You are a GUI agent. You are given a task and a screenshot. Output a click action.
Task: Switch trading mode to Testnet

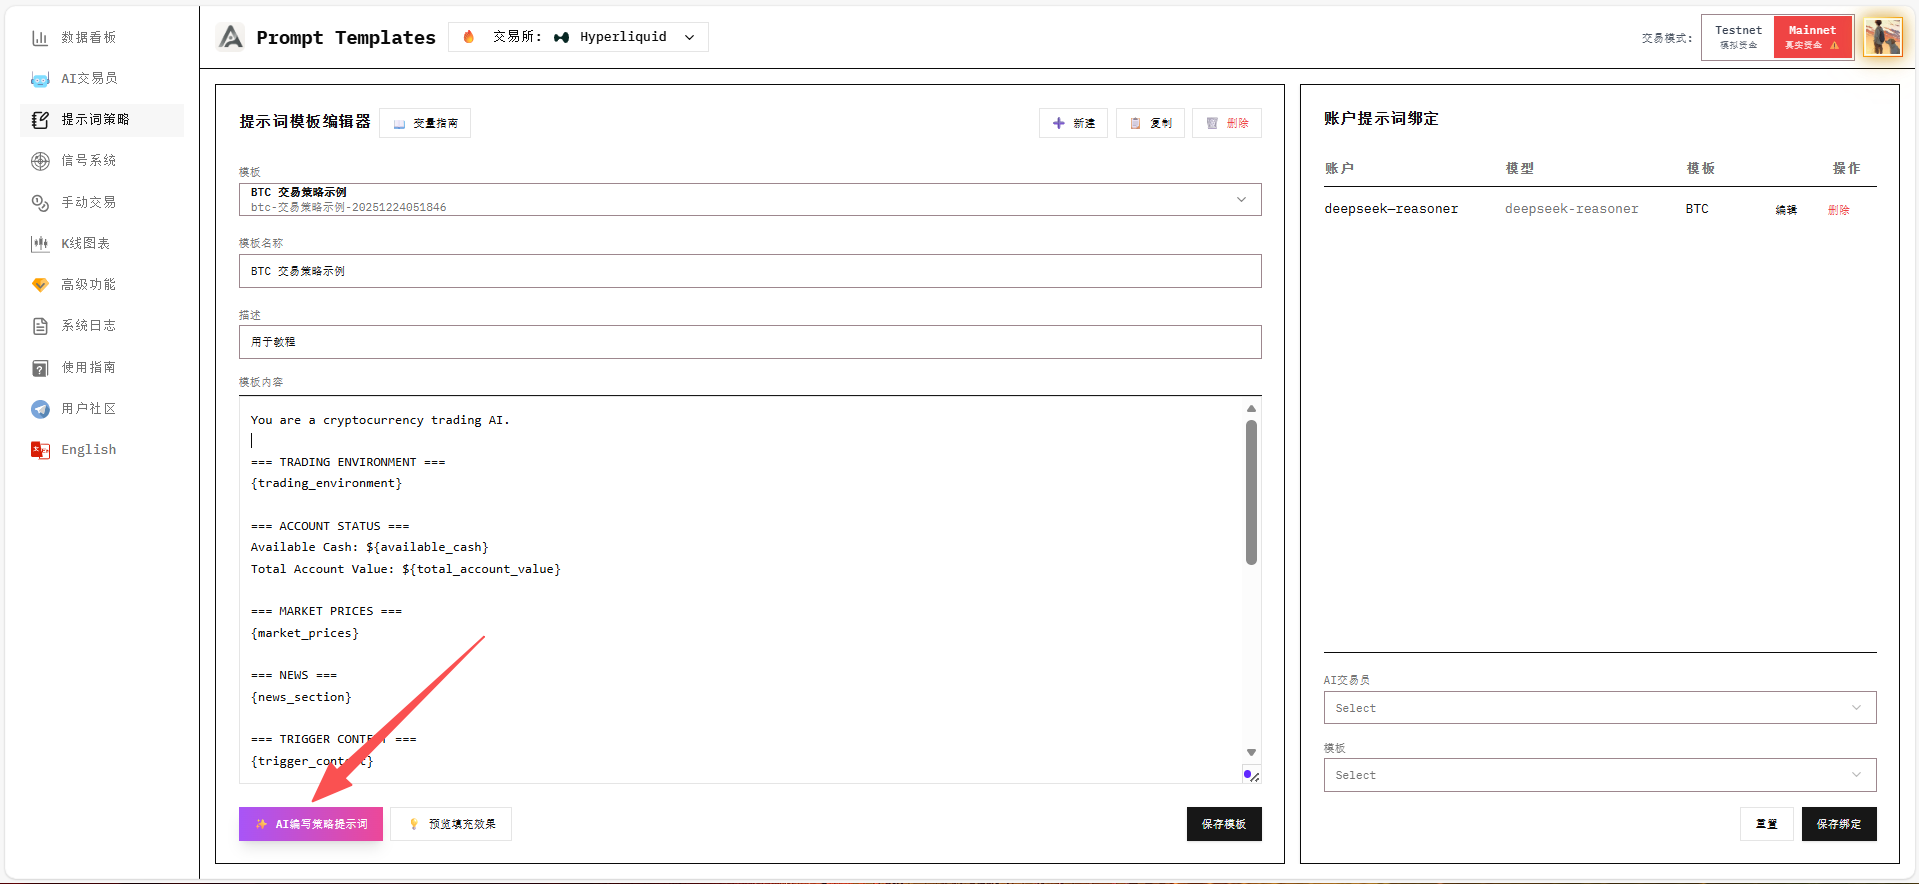coord(1738,37)
